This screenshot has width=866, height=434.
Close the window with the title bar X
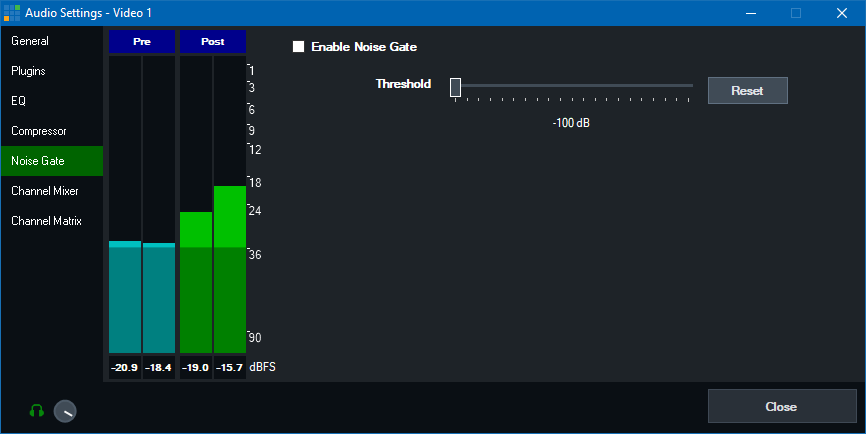[x=842, y=13]
